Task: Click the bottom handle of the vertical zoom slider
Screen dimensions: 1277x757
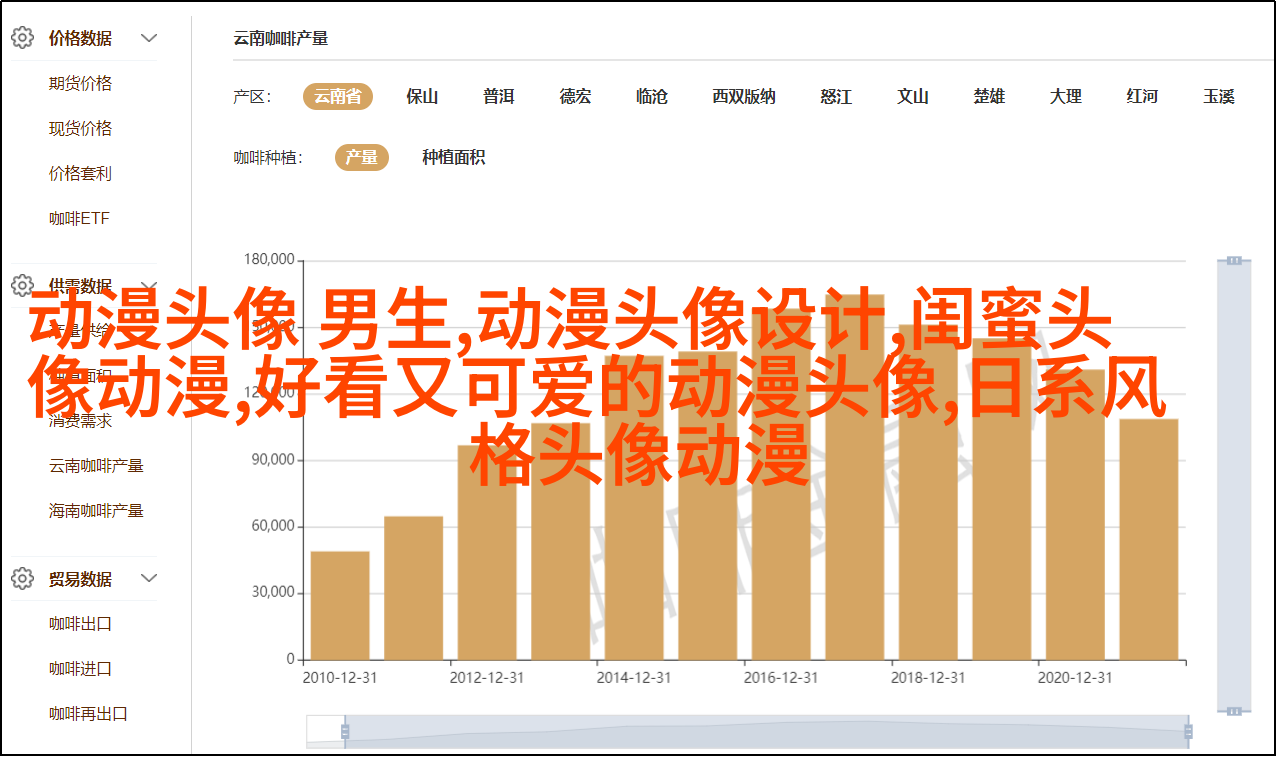Action: pyautogui.click(x=1234, y=710)
